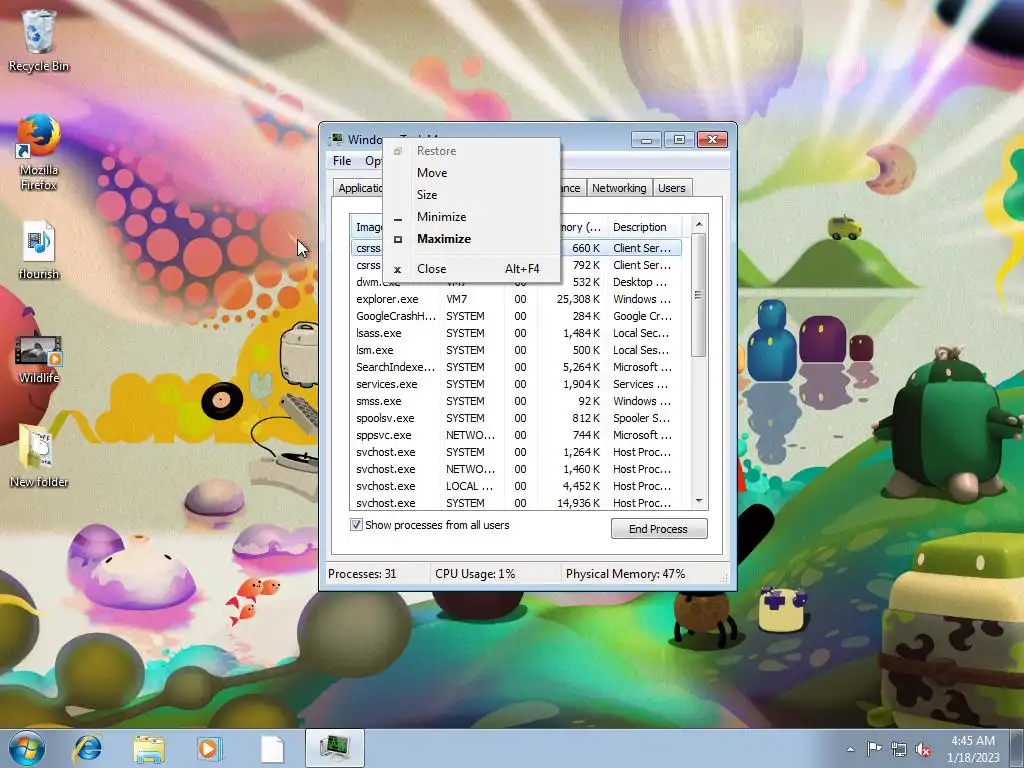The width and height of the screenshot is (1024, 768).
Task: Toggle Show processes from all users checkbox
Action: click(357, 524)
